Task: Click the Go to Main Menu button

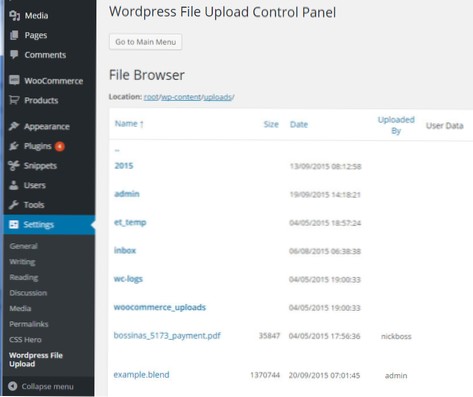Action: tap(145, 42)
